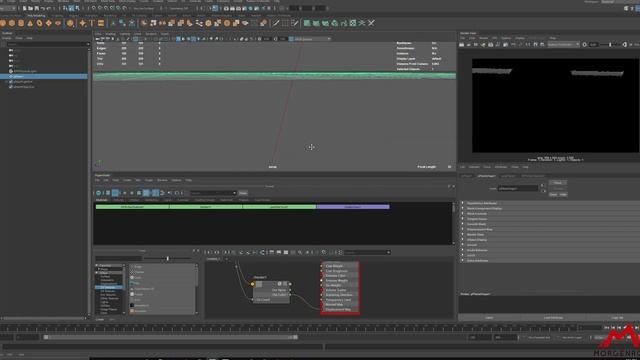Create a polygon disc from the shelf
Screen dimensions: 640x360
pyautogui.click(x=58, y=23)
